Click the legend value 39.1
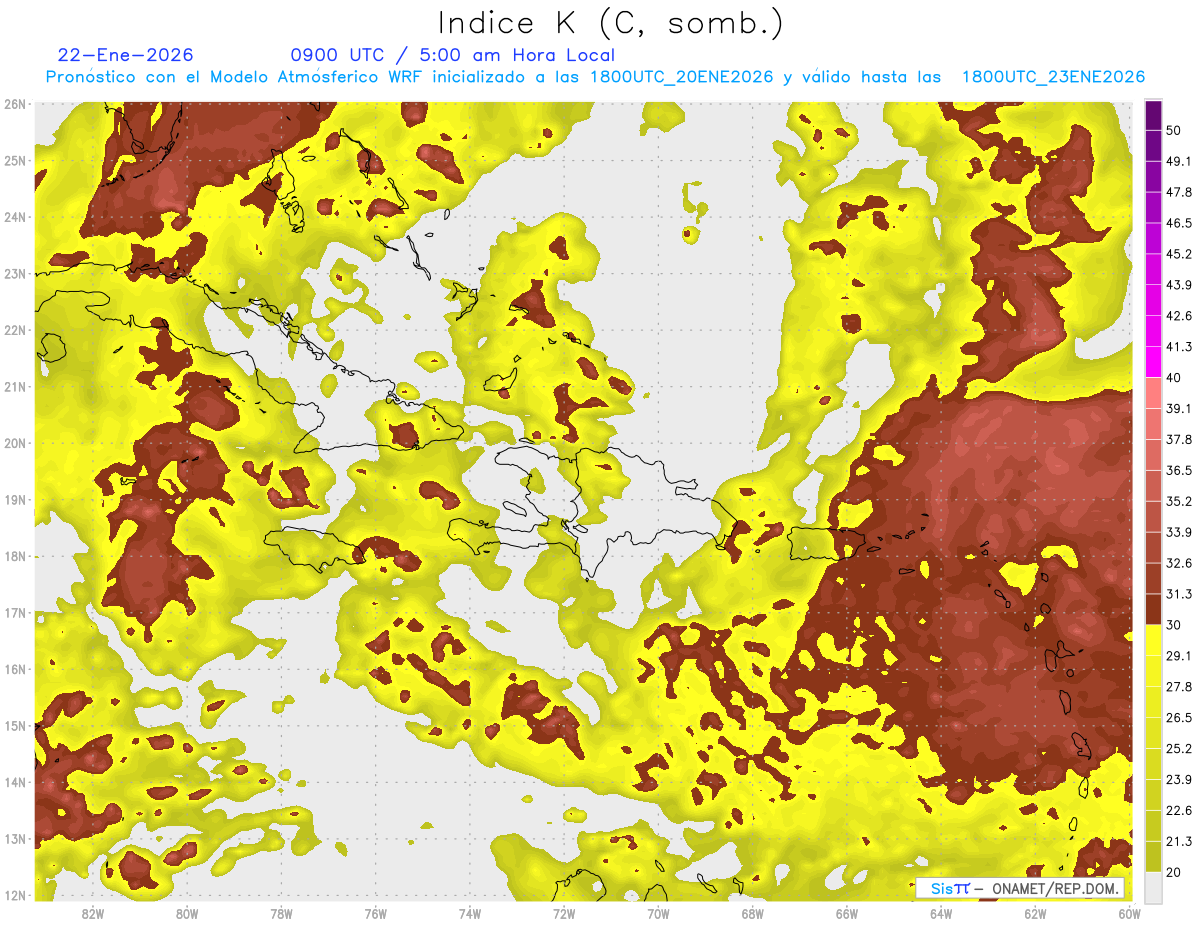 pos(1179,408)
